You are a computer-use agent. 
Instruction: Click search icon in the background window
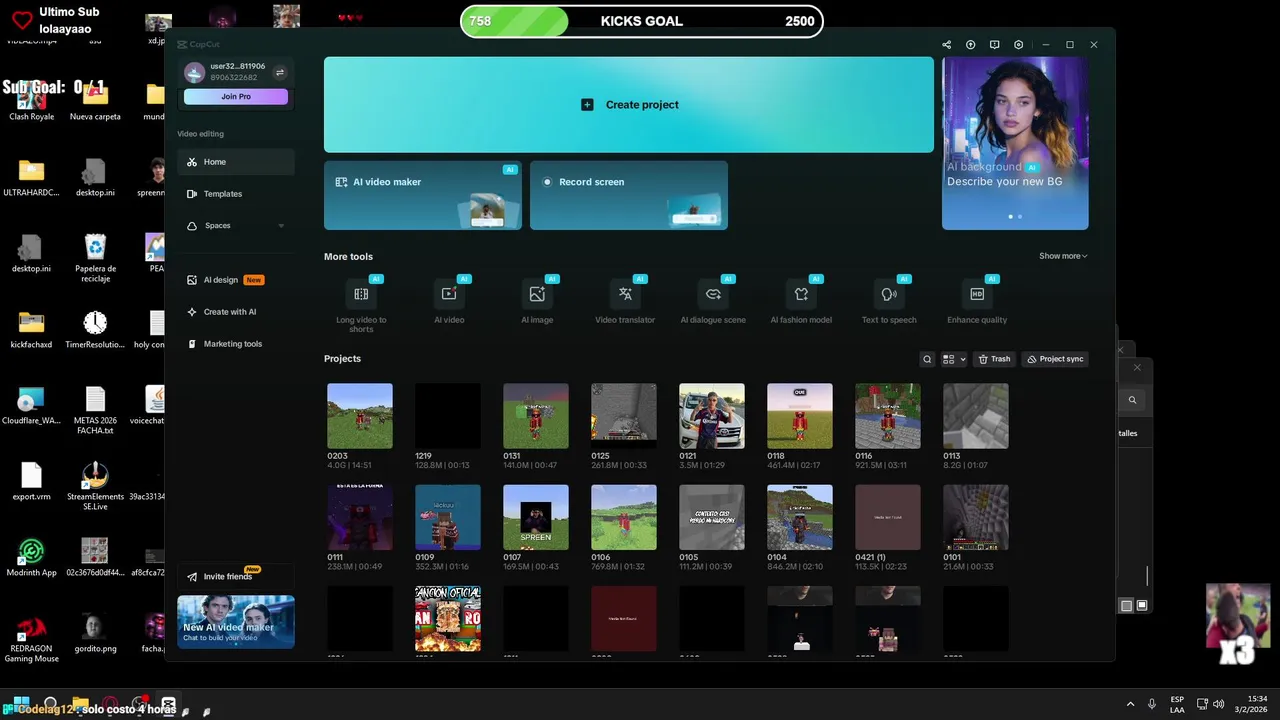pyautogui.click(x=1132, y=400)
